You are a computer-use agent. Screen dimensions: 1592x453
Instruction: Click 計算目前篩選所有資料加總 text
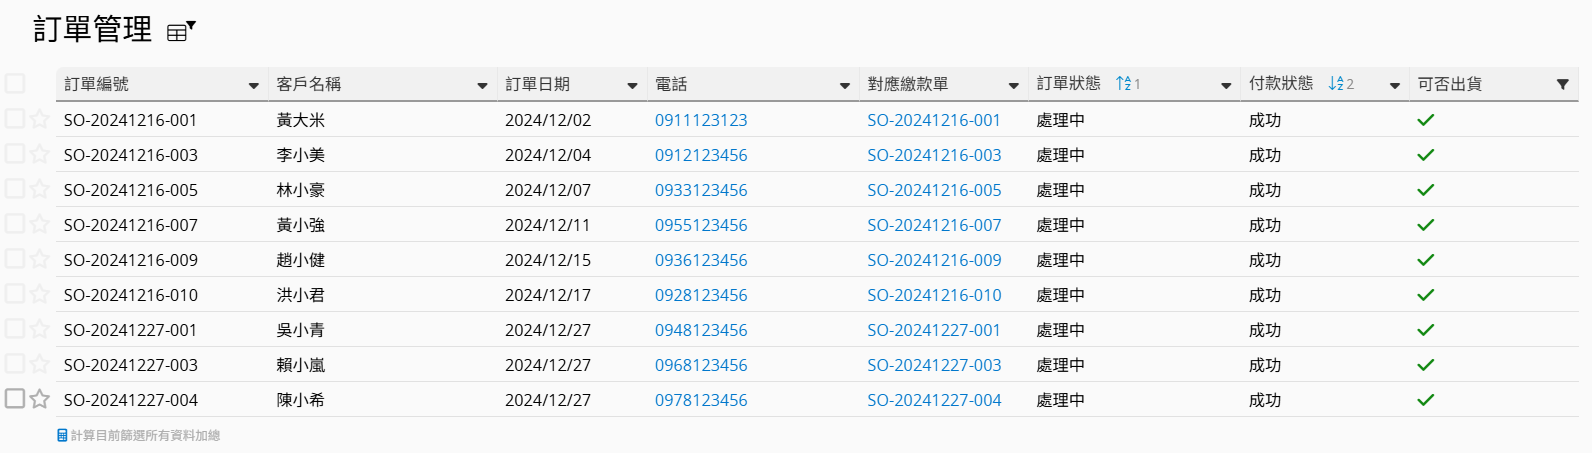(x=145, y=436)
